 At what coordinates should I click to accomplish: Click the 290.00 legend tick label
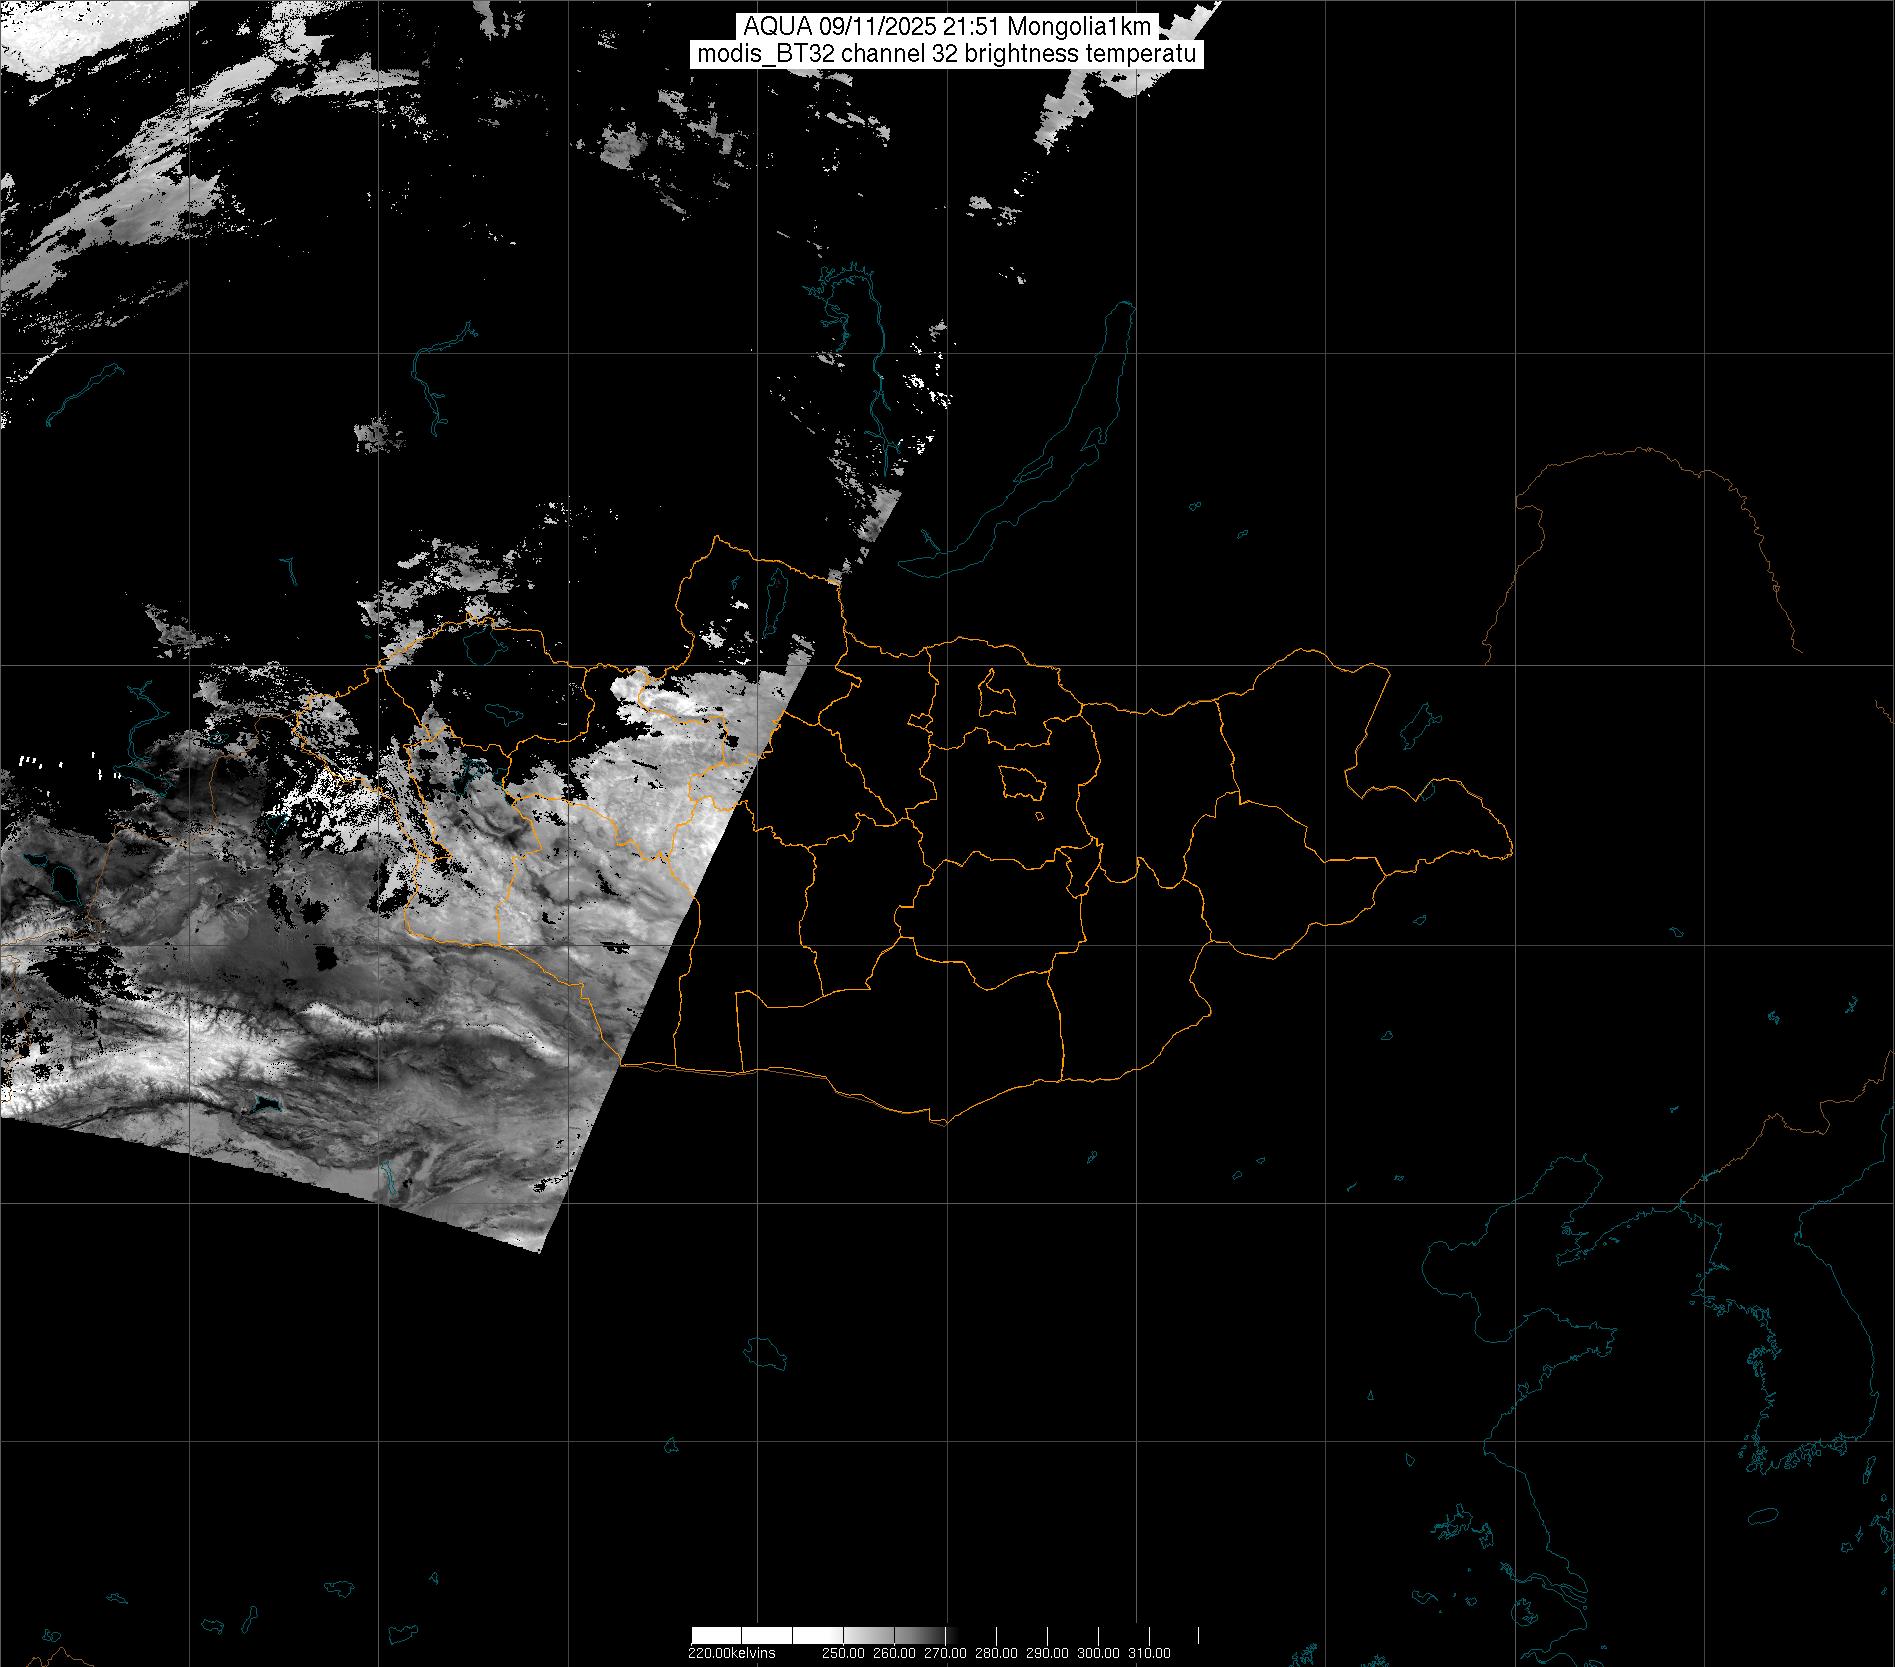1047,1653
